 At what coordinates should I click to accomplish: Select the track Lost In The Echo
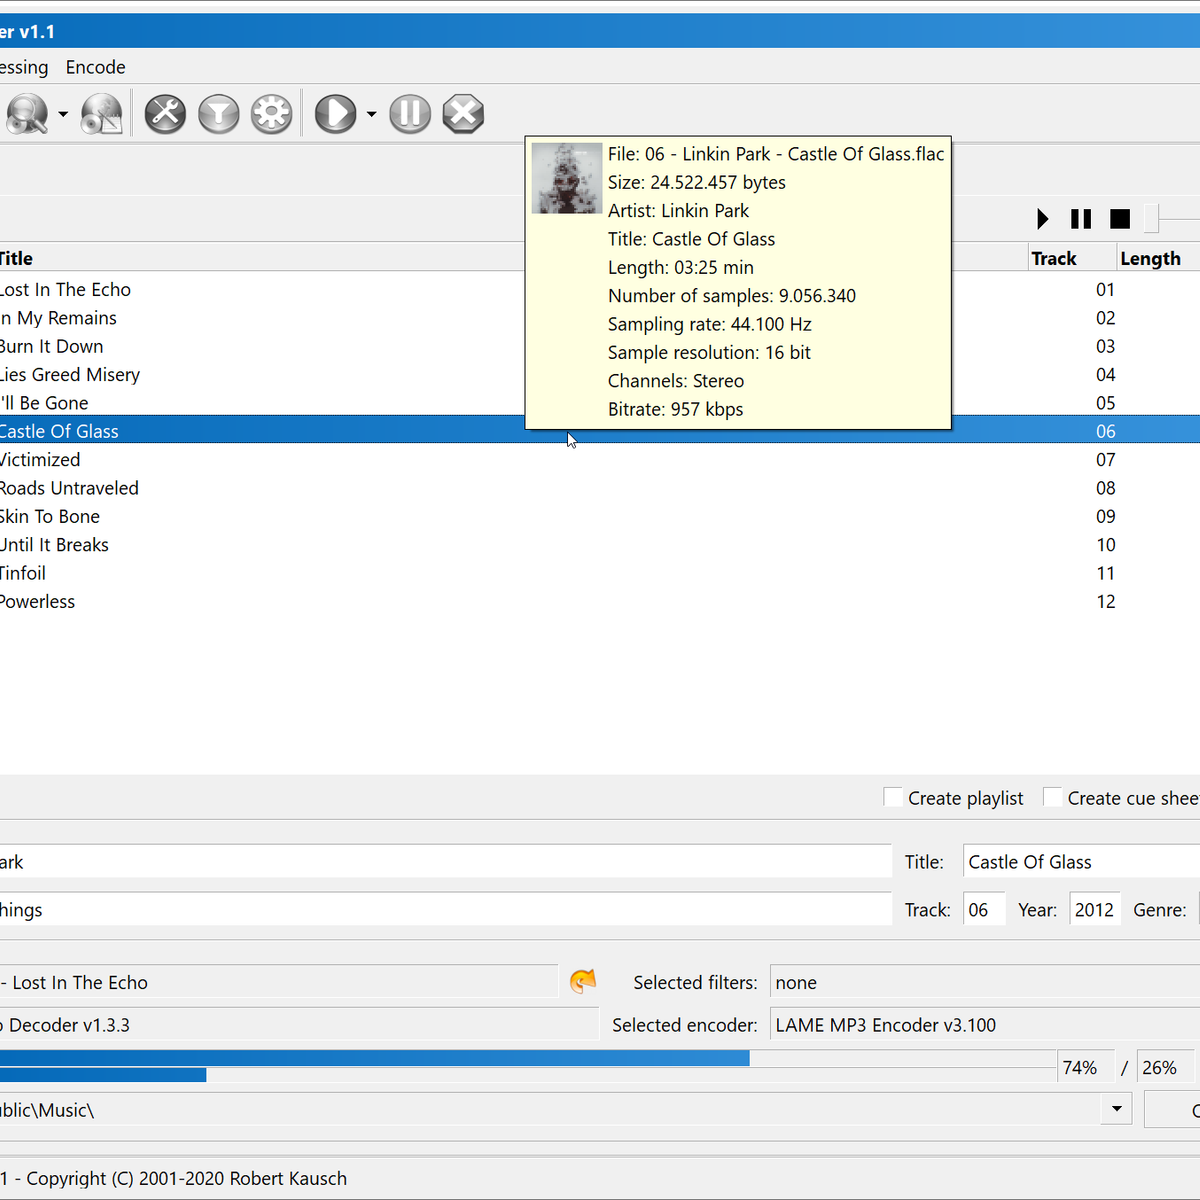click(x=600, y=290)
